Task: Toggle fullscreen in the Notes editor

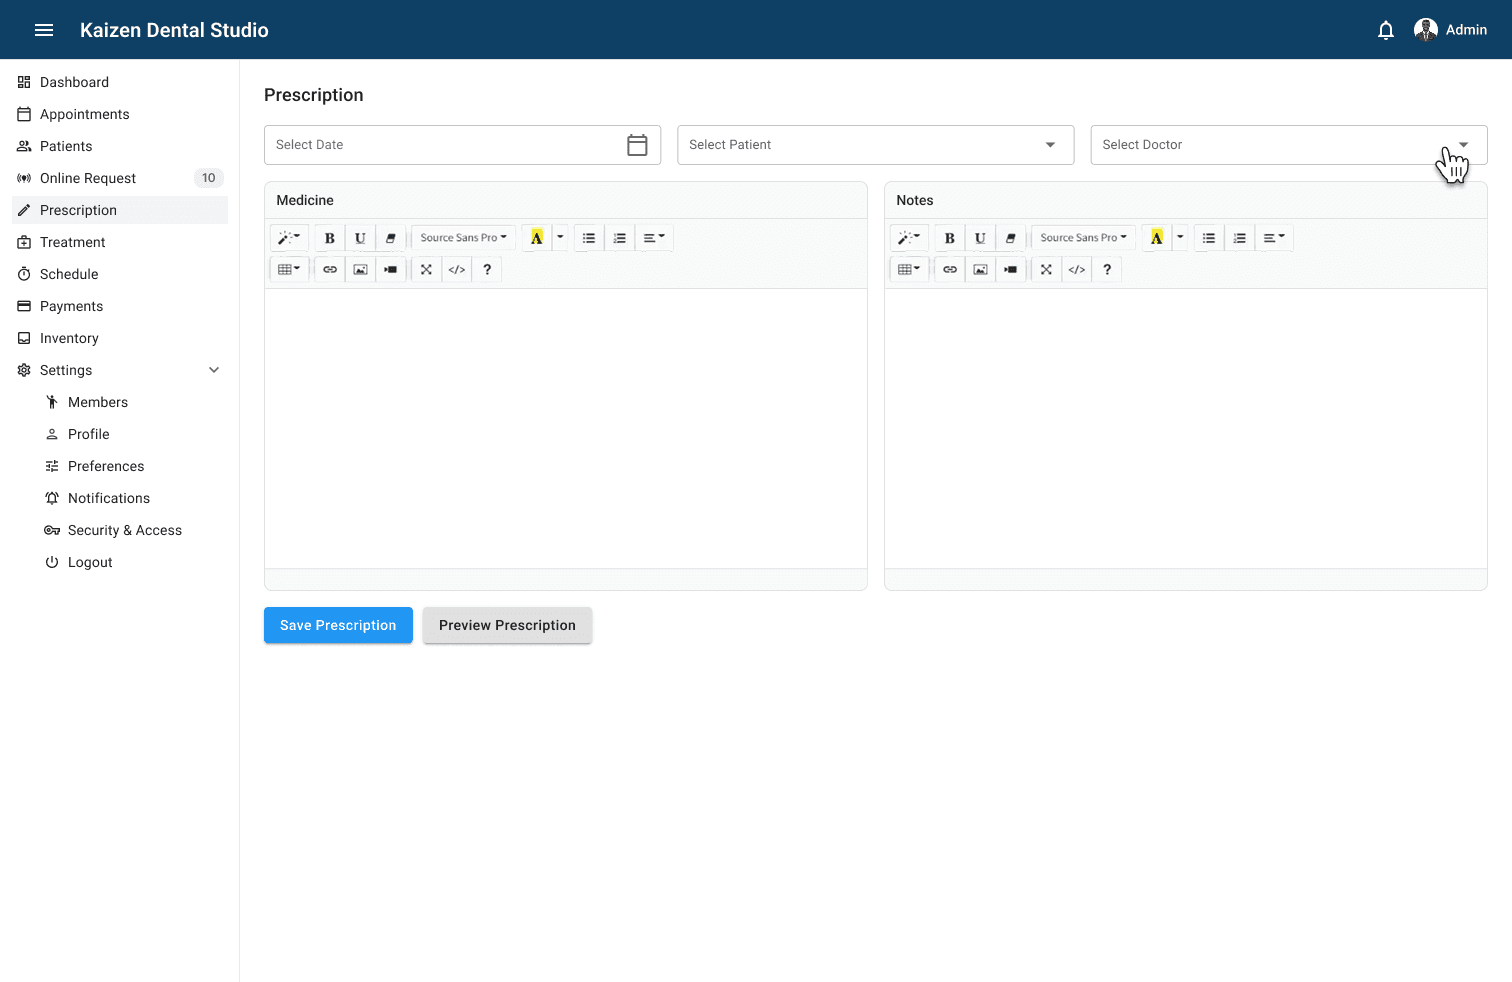Action: (x=1046, y=269)
